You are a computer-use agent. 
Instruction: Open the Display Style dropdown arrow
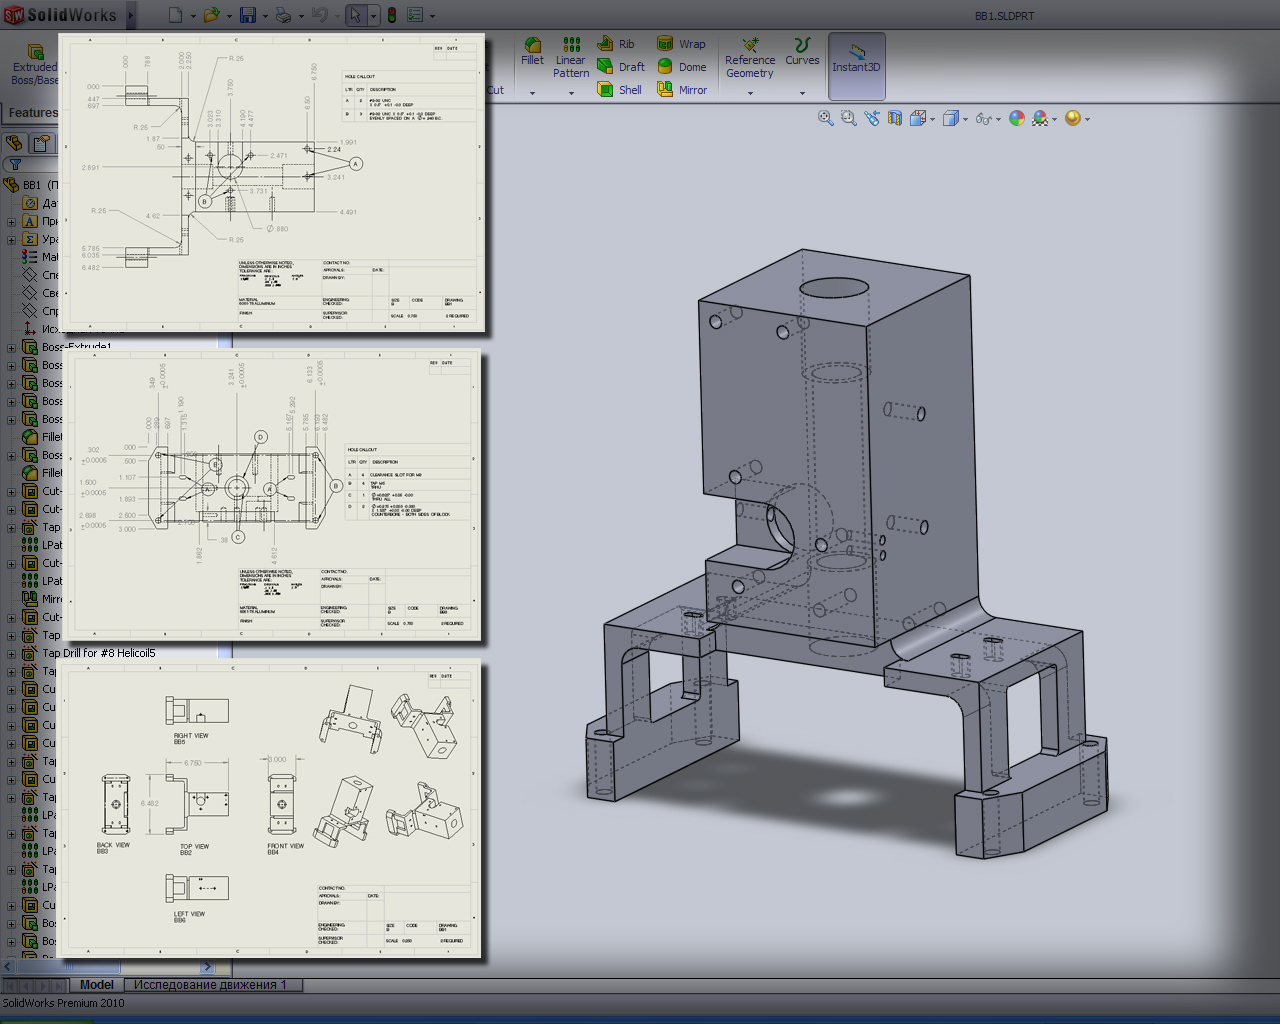coord(965,118)
